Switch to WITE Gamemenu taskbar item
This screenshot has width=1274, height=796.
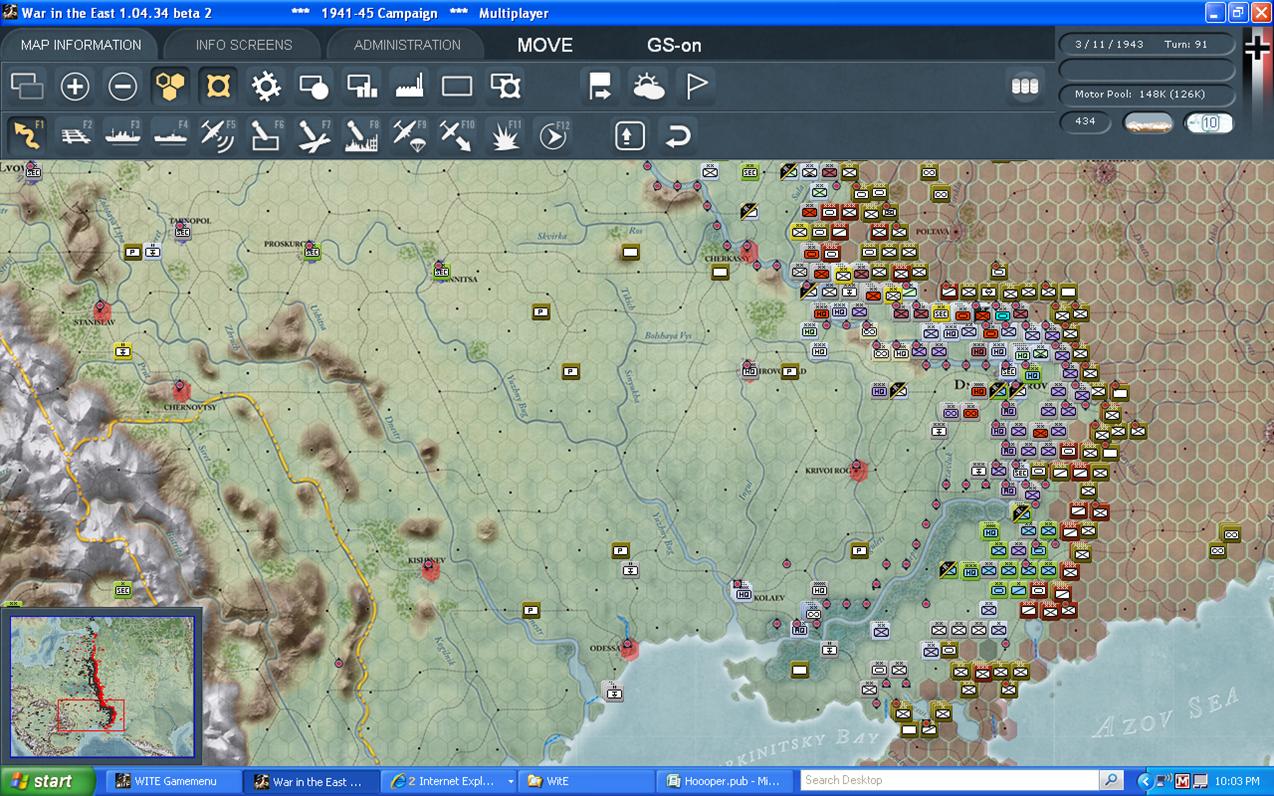174,781
